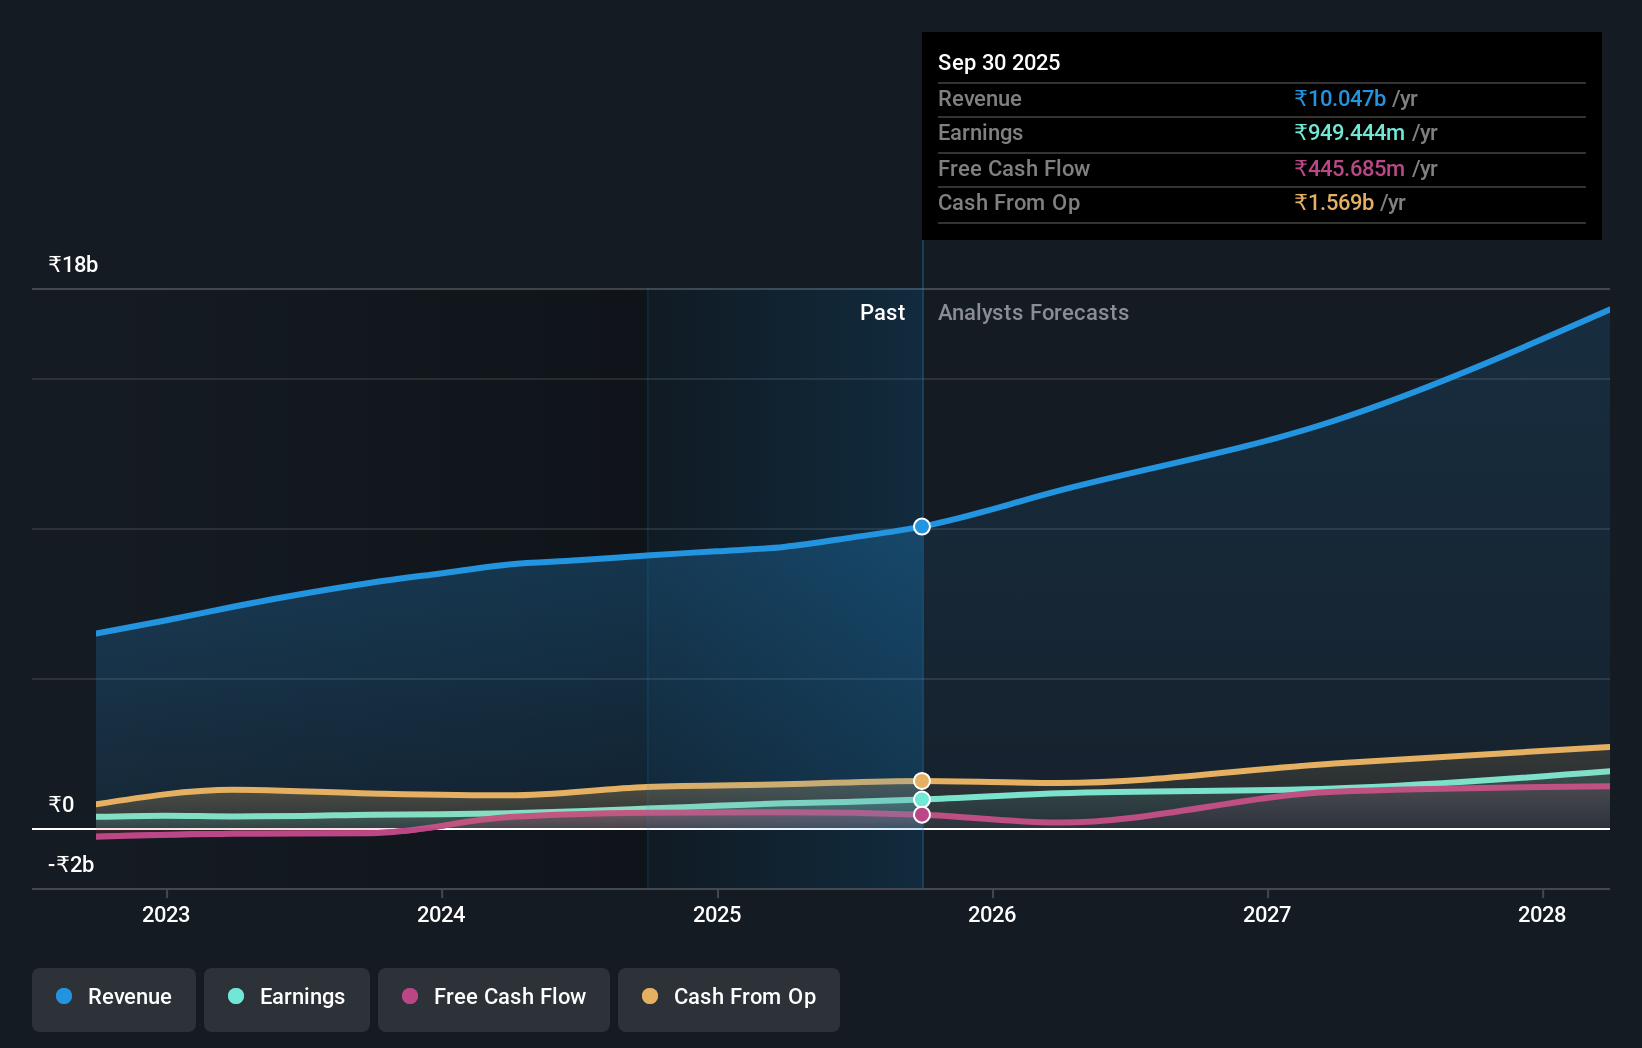Click the teal Earnings dot in the legend
The image size is (1642, 1048).
(234, 997)
